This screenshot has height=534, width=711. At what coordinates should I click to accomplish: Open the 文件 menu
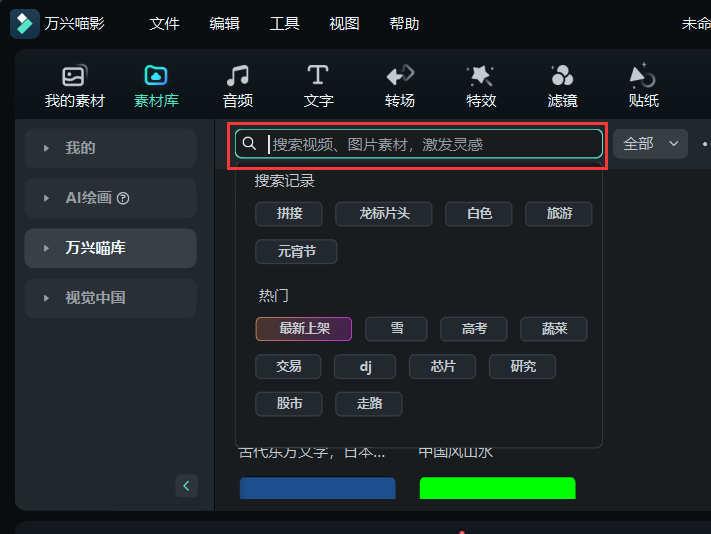pyautogui.click(x=164, y=24)
